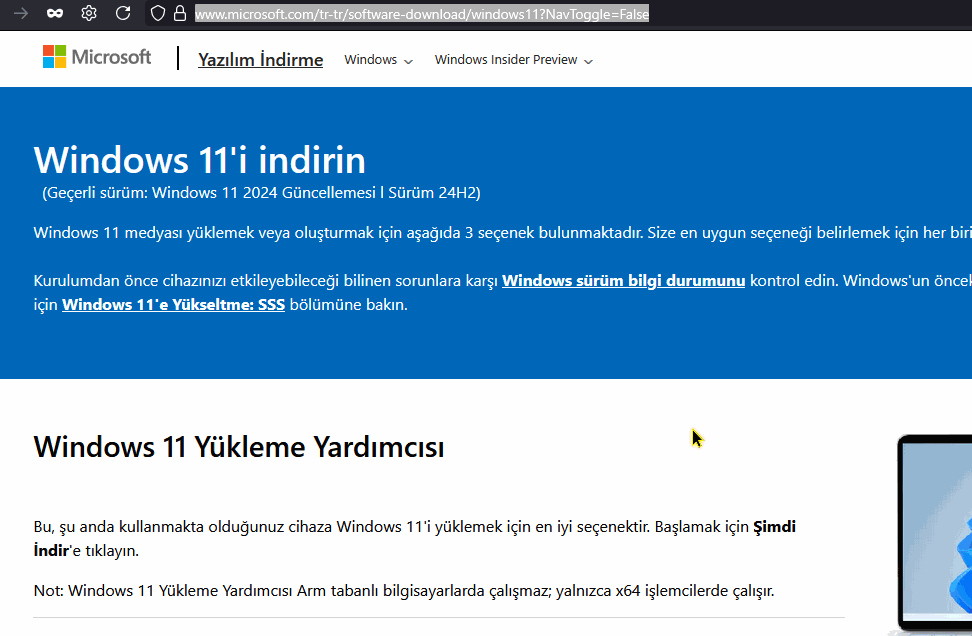Open browser settings gear icon
The width and height of the screenshot is (972, 636).
pyautogui.click(x=89, y=13)
